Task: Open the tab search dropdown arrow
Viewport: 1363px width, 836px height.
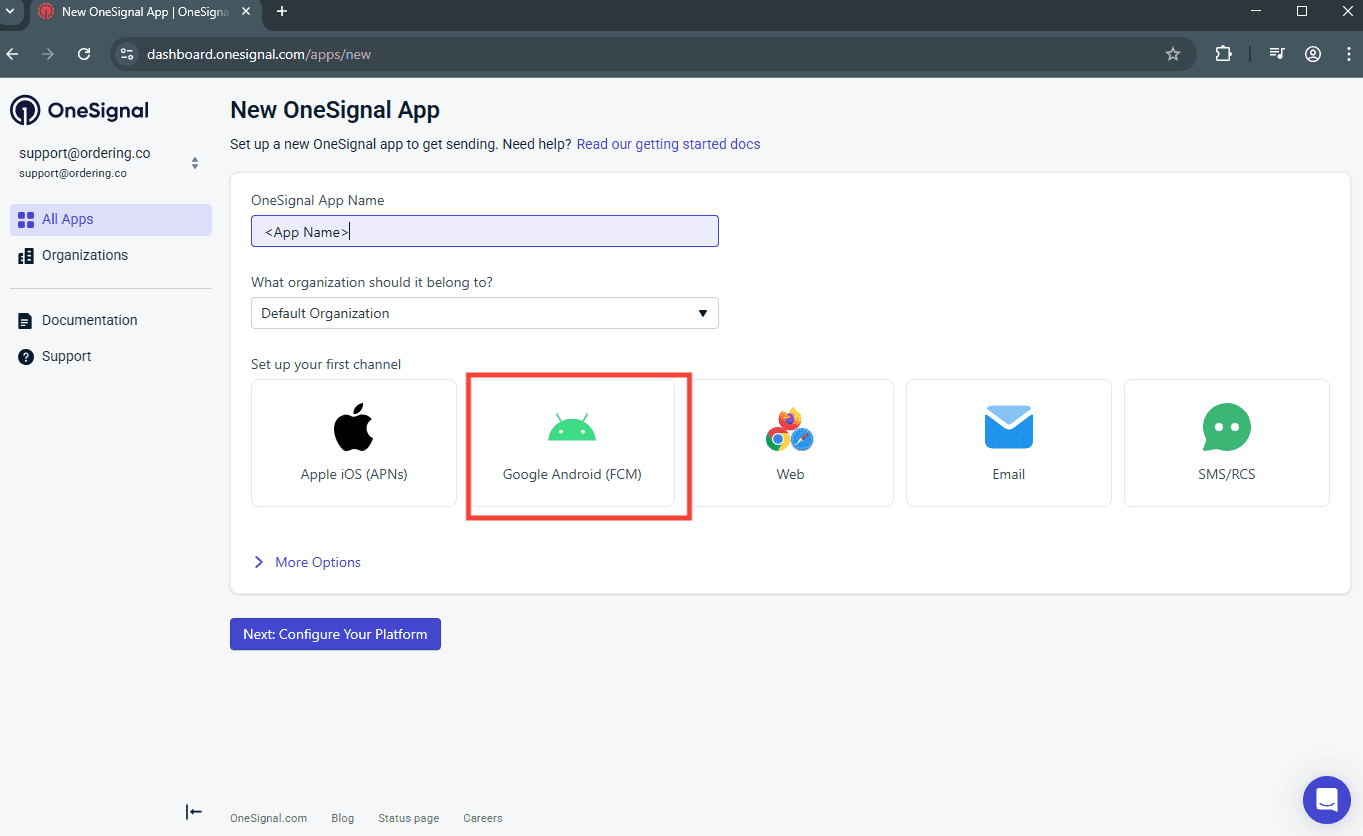Action: pos(9,12)
